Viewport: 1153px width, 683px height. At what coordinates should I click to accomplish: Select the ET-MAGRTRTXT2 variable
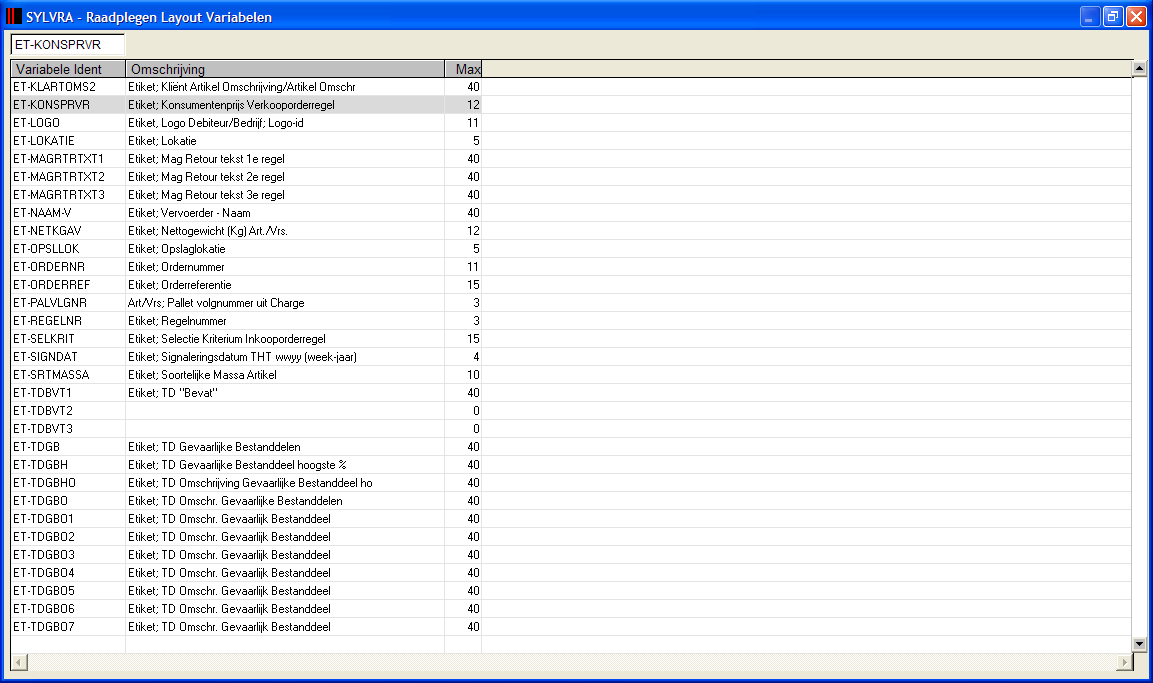tap(59, 177)
